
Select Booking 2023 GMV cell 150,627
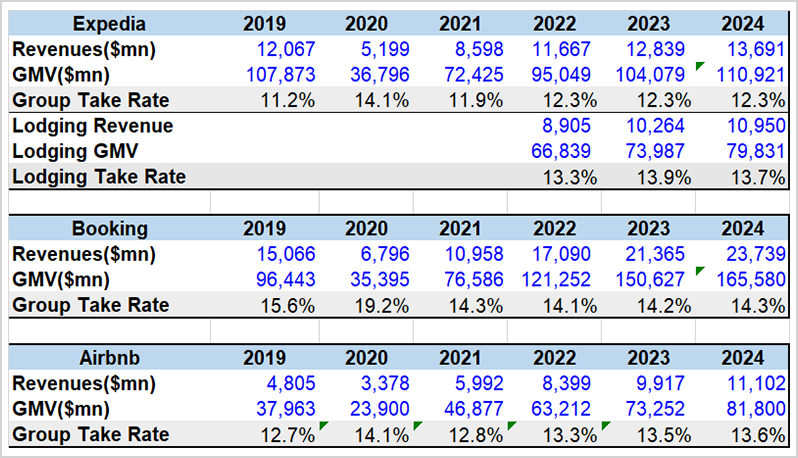(x=650, y=279)
